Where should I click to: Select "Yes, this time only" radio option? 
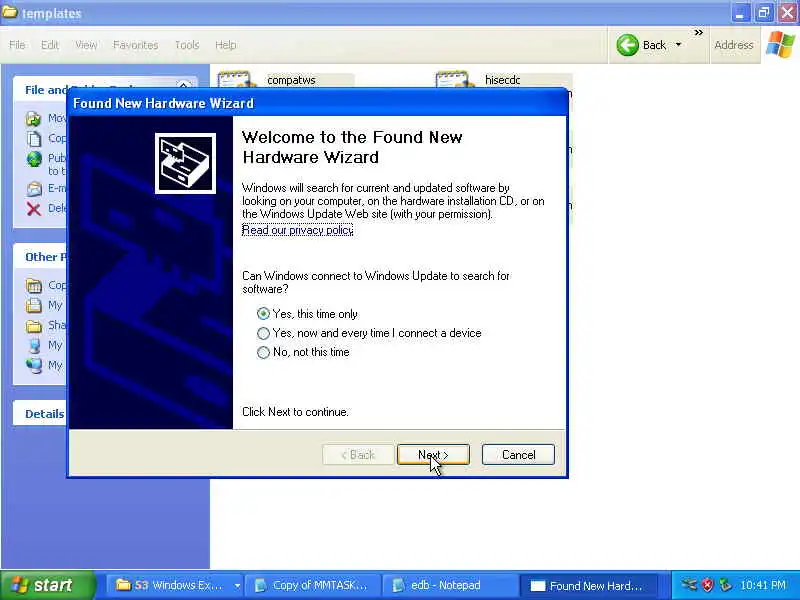point(308,314)
